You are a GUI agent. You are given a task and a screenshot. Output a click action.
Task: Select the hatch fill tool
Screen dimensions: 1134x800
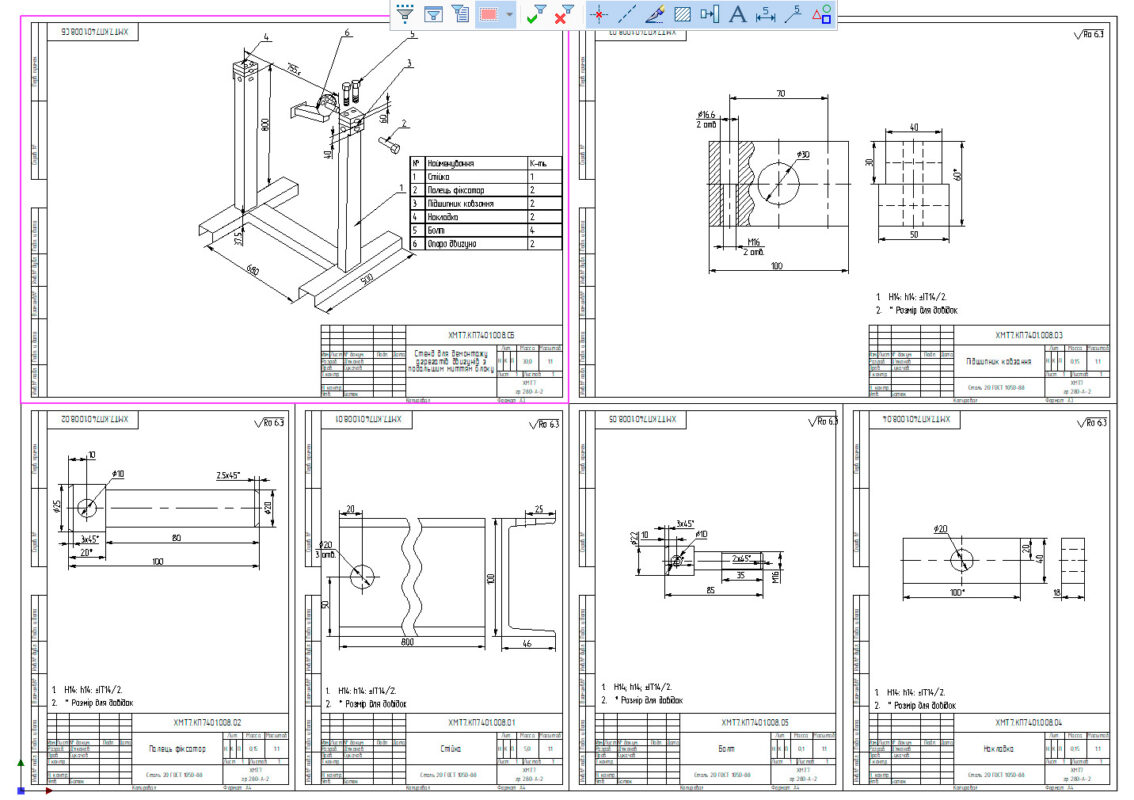click(x=683, y=14)
